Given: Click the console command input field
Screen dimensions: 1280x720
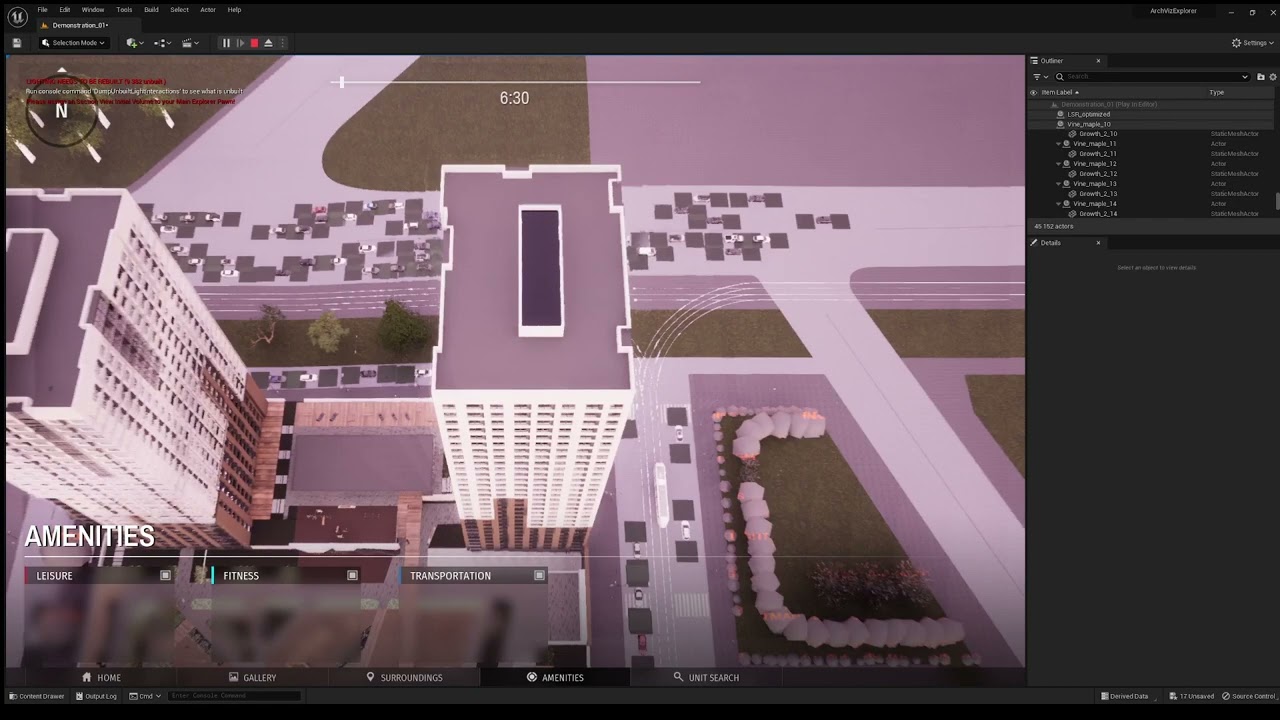Looking at the screenshot, I should click(234, 696).
